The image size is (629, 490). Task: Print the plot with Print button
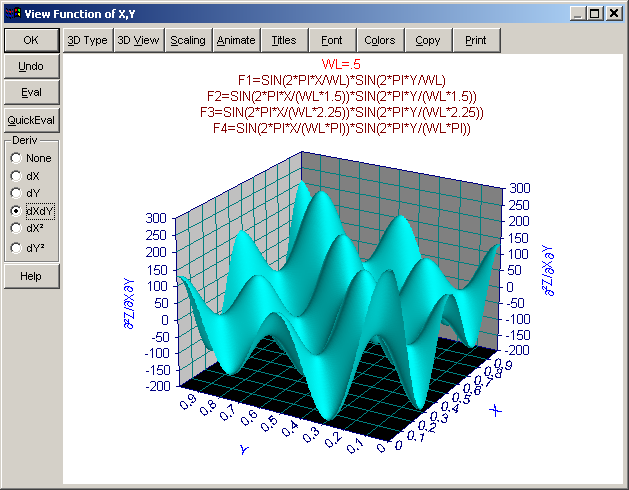476,40
